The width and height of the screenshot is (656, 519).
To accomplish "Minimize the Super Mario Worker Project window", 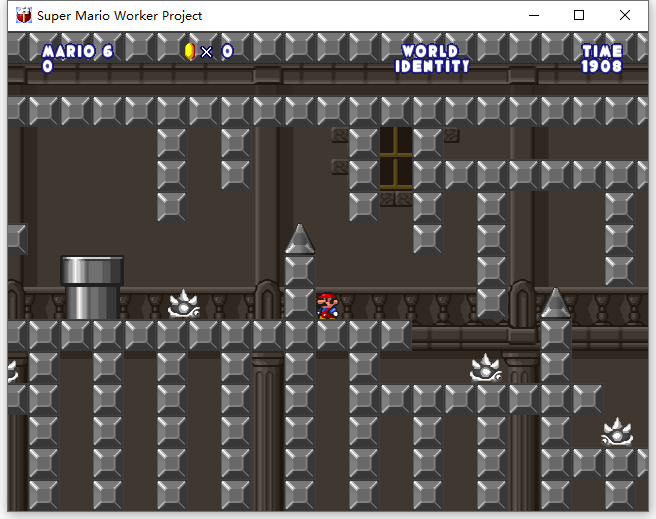I will (x=534, y=15).
